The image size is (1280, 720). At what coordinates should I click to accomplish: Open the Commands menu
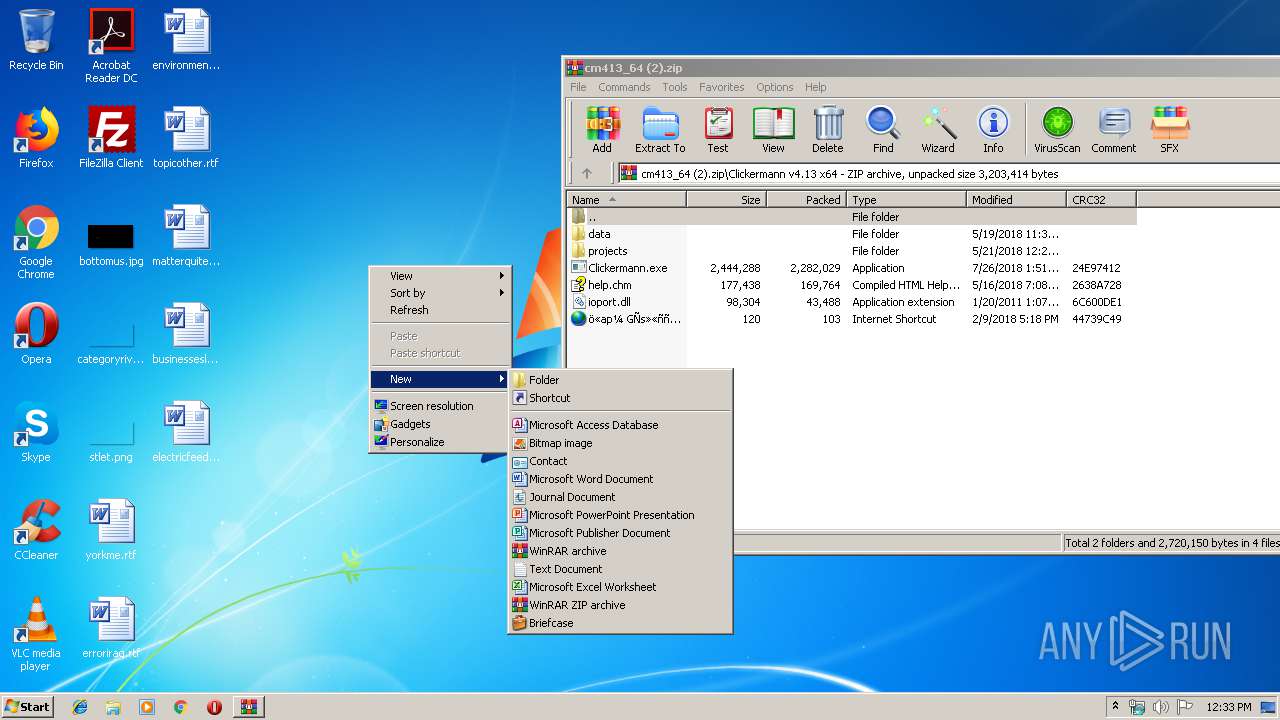coord(624,87)
